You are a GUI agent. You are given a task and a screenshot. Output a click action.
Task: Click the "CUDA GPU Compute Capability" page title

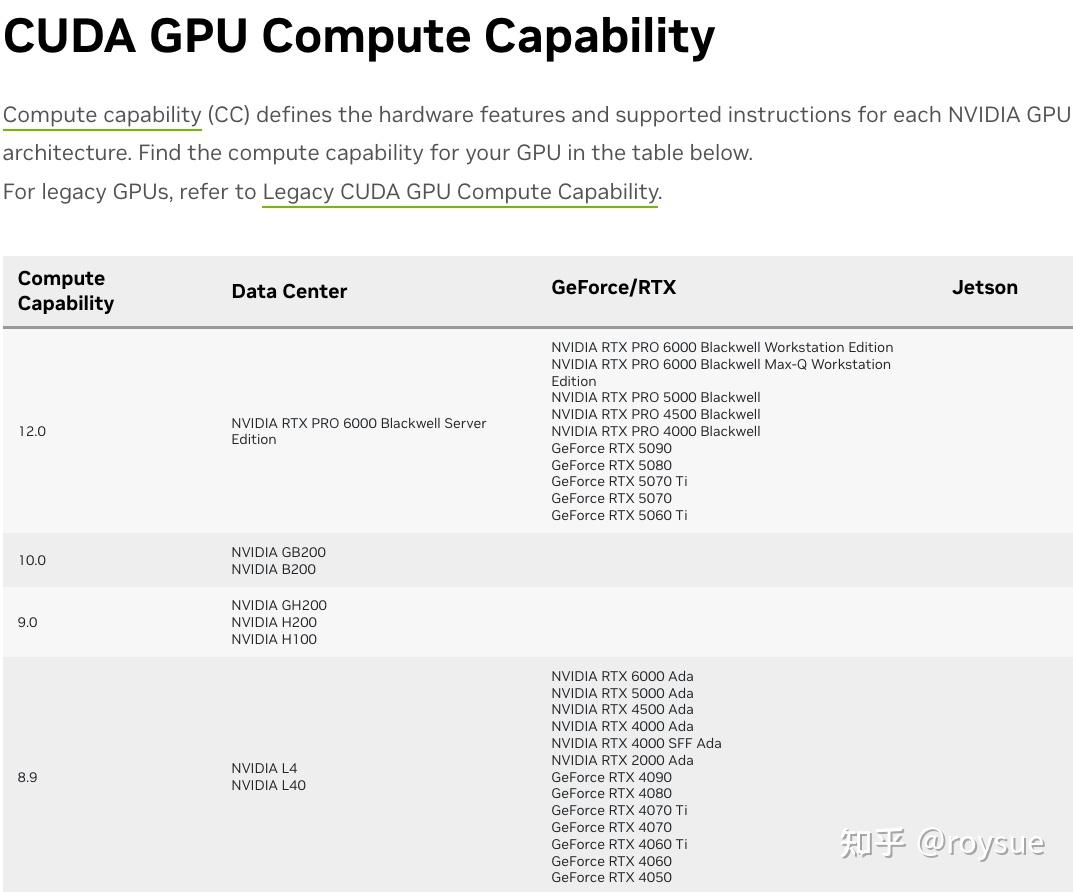pyautogui.click(x=359, y=37)
